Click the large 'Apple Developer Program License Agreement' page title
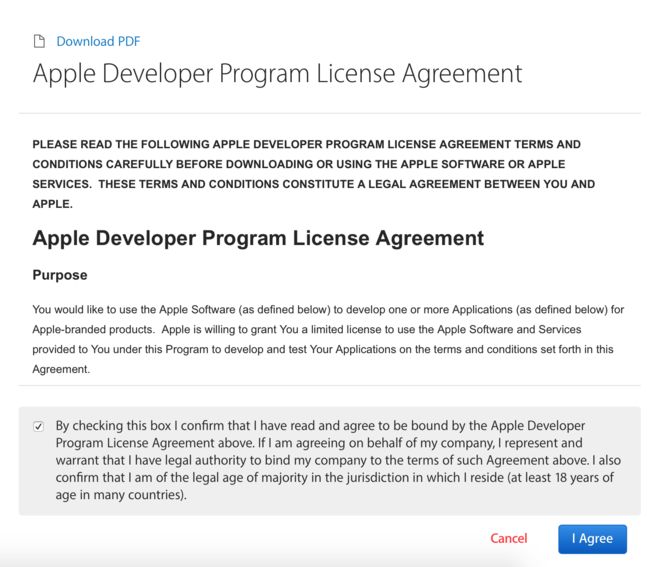650x567 pixels. tap(277, 74)
